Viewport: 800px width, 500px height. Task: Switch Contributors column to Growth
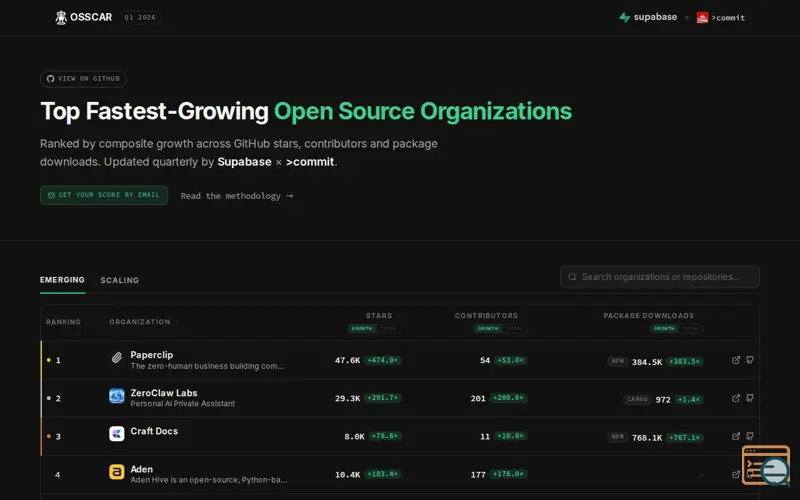click(x=488, y=328)
